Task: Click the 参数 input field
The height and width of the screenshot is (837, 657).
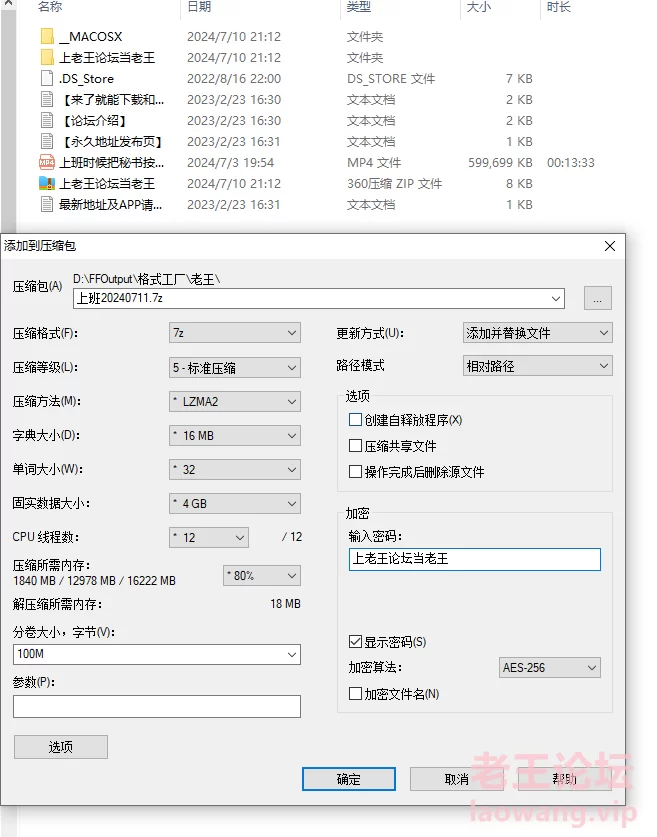Action: tap(157, 706)
